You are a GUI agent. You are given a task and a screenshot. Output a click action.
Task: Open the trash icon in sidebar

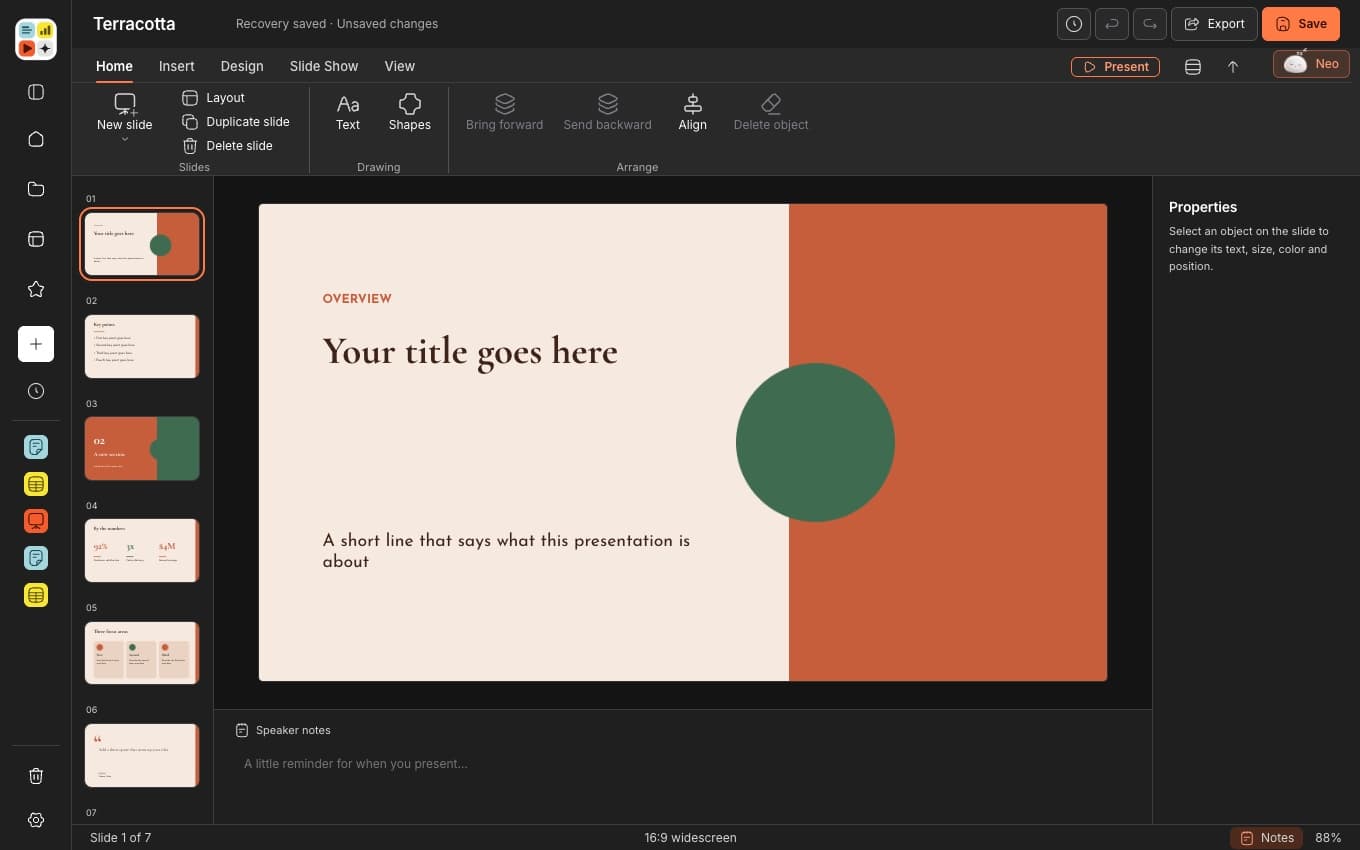[x=36, y=776]
